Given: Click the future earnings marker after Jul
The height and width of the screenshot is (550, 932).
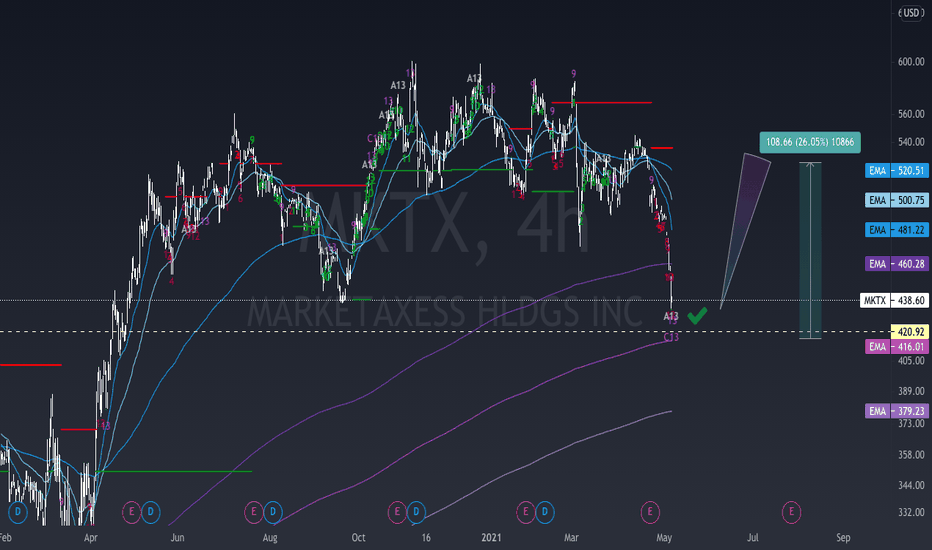Looking at the screenshot, I should (791, 512).
